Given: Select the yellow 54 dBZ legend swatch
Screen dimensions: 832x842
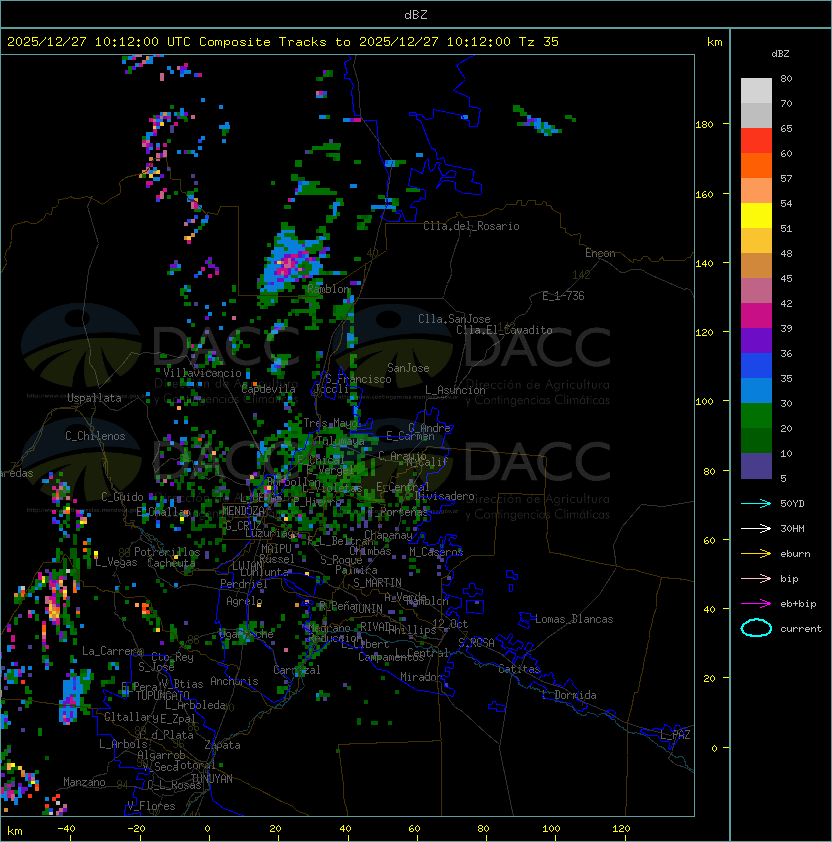Looking at the screenshot, I should [x=756, y=215].
